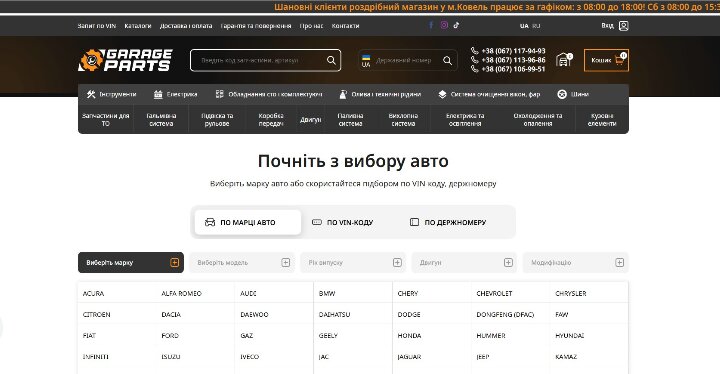Select Кузовні елементи category
The image size is (720, 374).
602,119
